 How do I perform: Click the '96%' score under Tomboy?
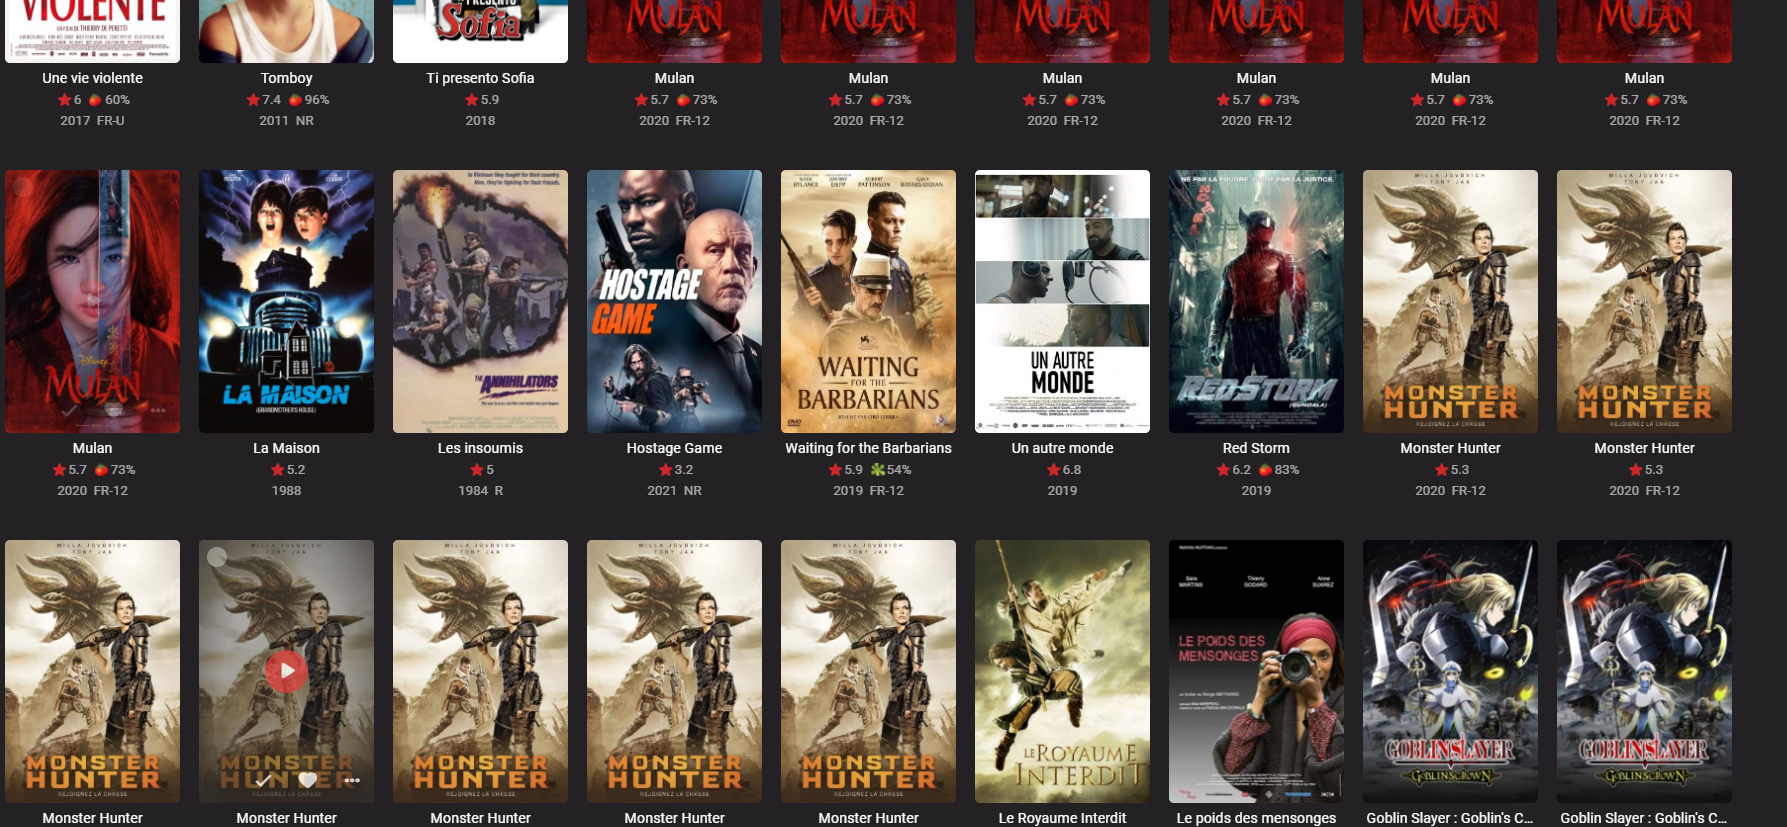click(x=317, y=100)
